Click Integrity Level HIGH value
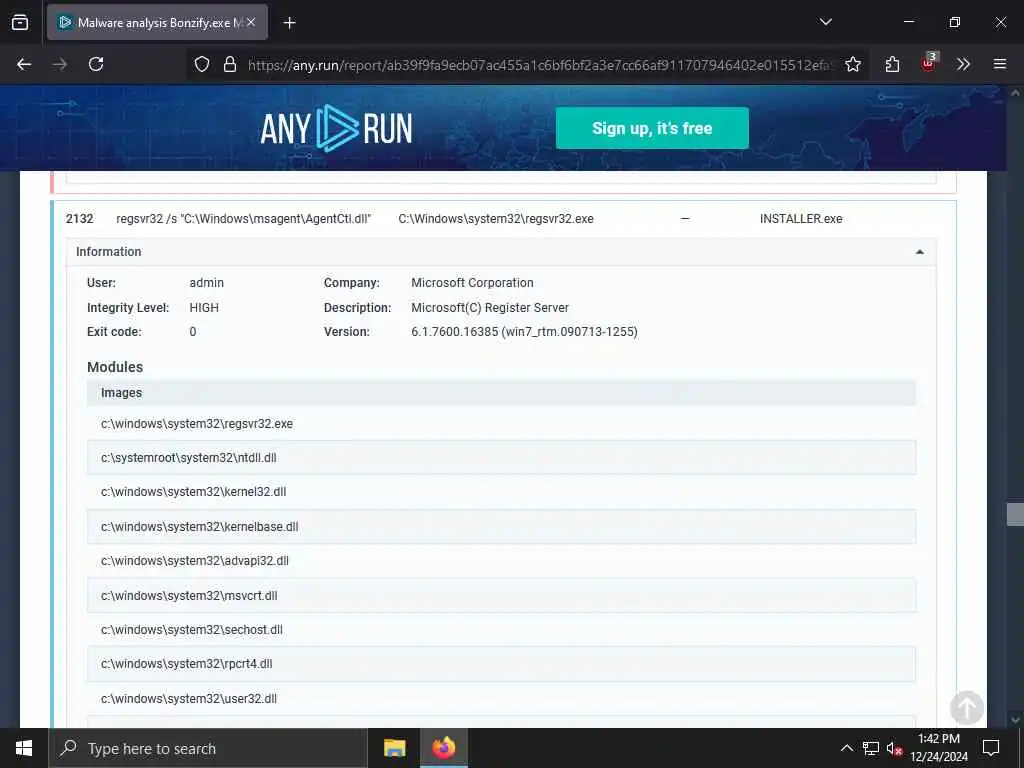Image resolution: width=1024 pixels, height=768 pixels. tap(204, 308)
